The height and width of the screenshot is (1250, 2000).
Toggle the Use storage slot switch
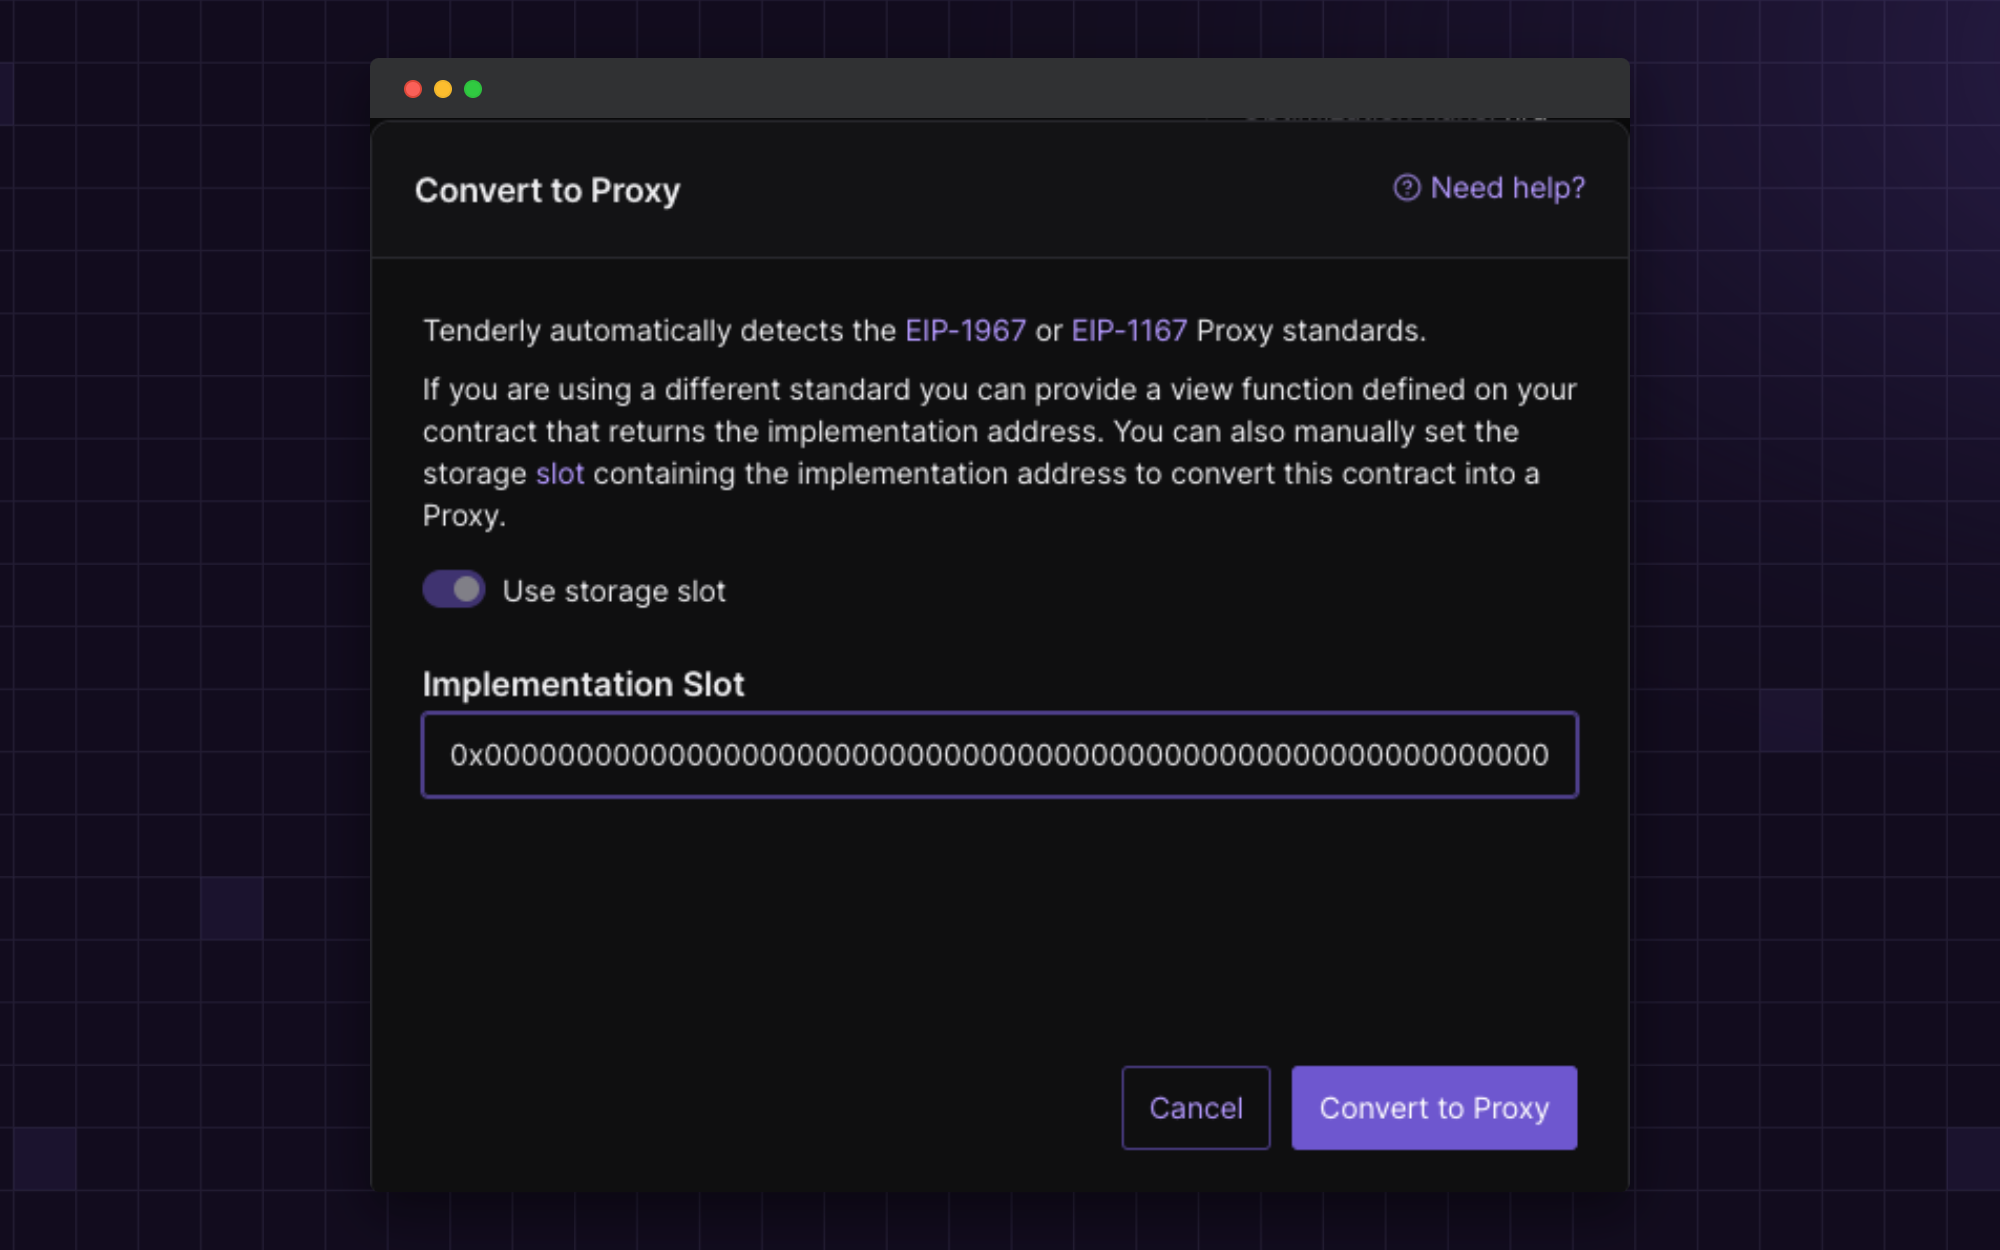click(x=454, y=590)
